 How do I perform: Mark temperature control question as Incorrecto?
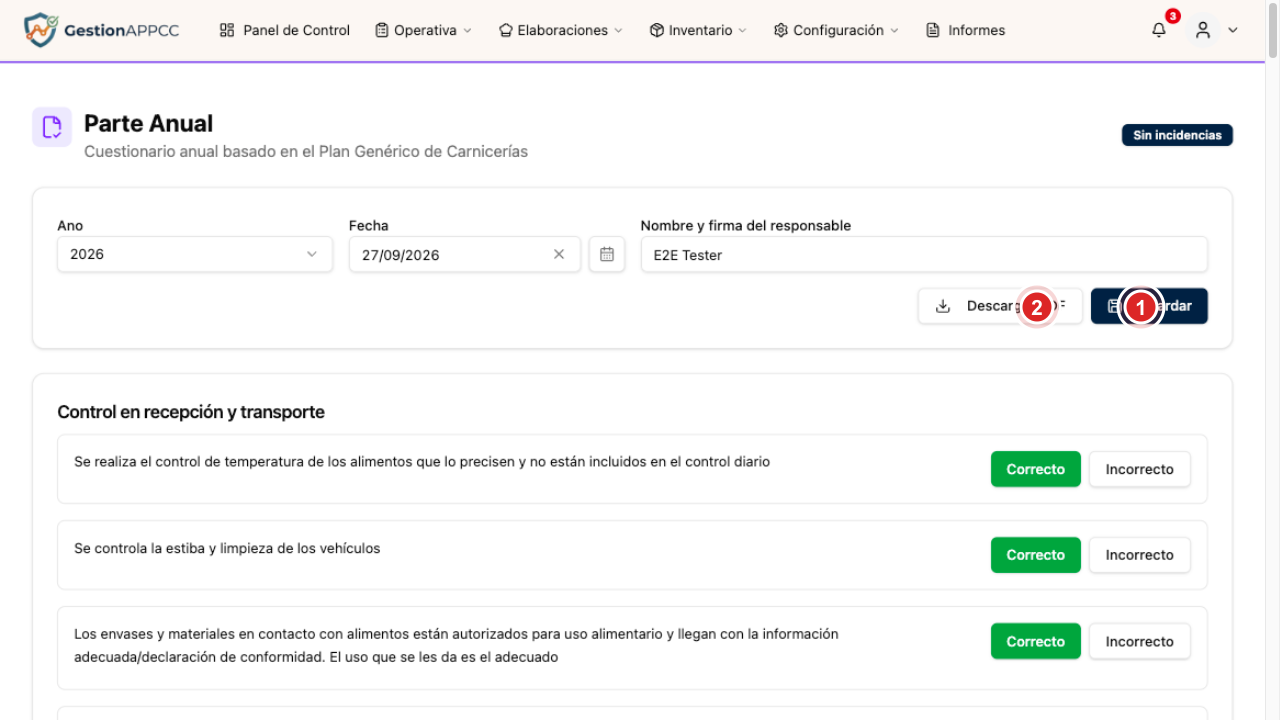[x=1140, y=469]
